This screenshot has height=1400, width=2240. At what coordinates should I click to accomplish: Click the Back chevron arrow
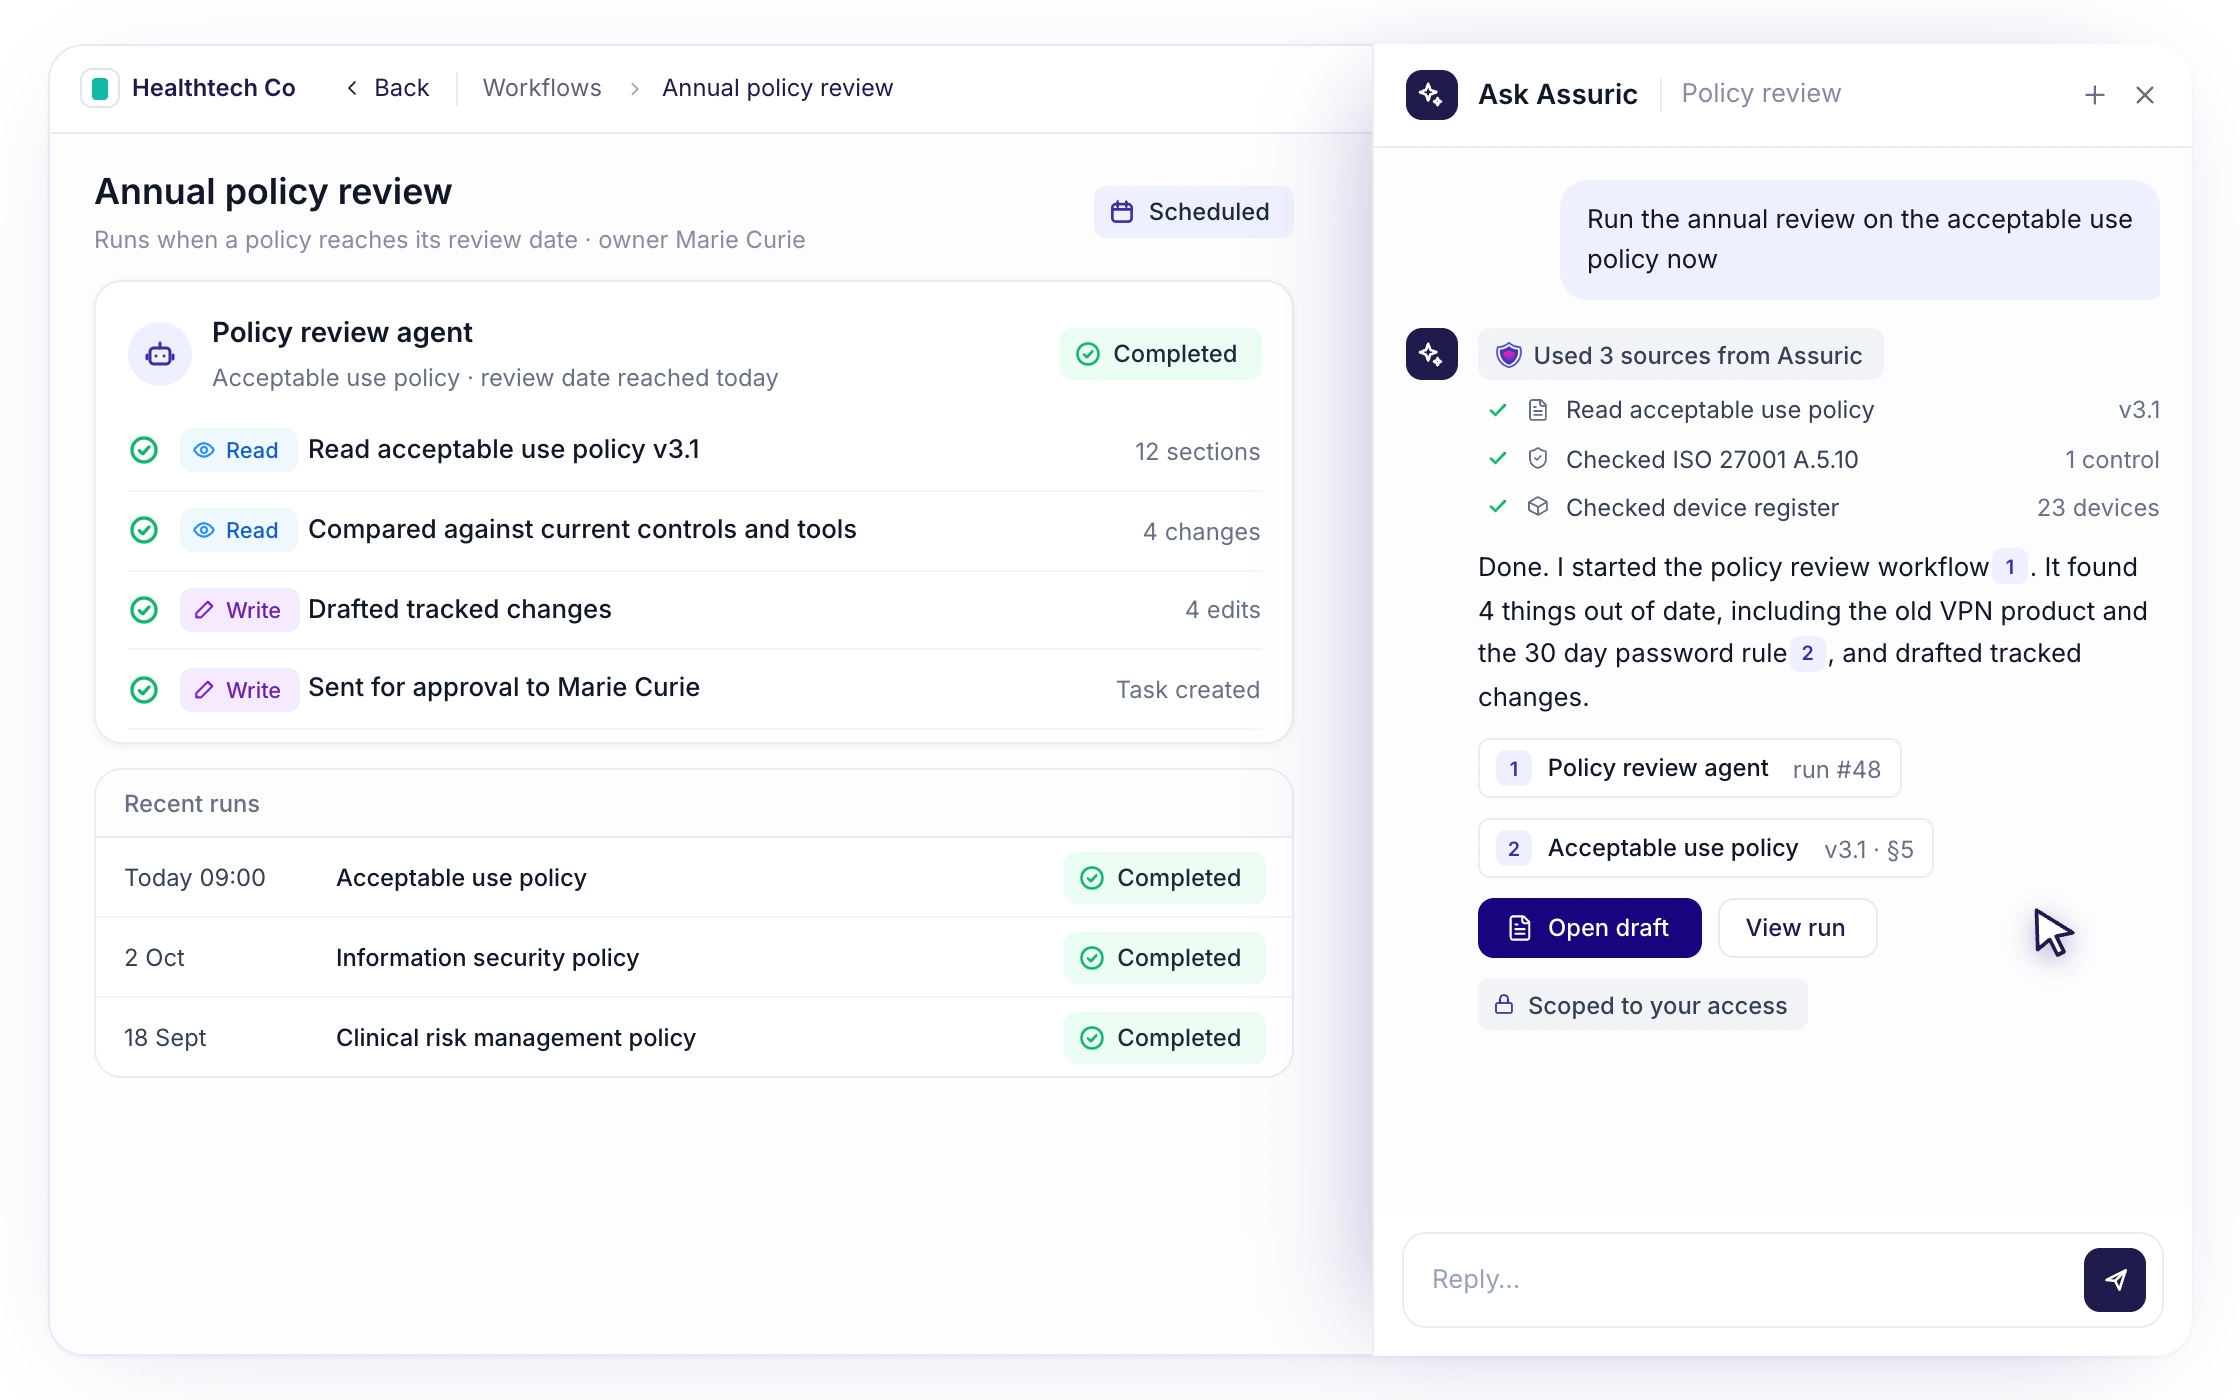352,88
